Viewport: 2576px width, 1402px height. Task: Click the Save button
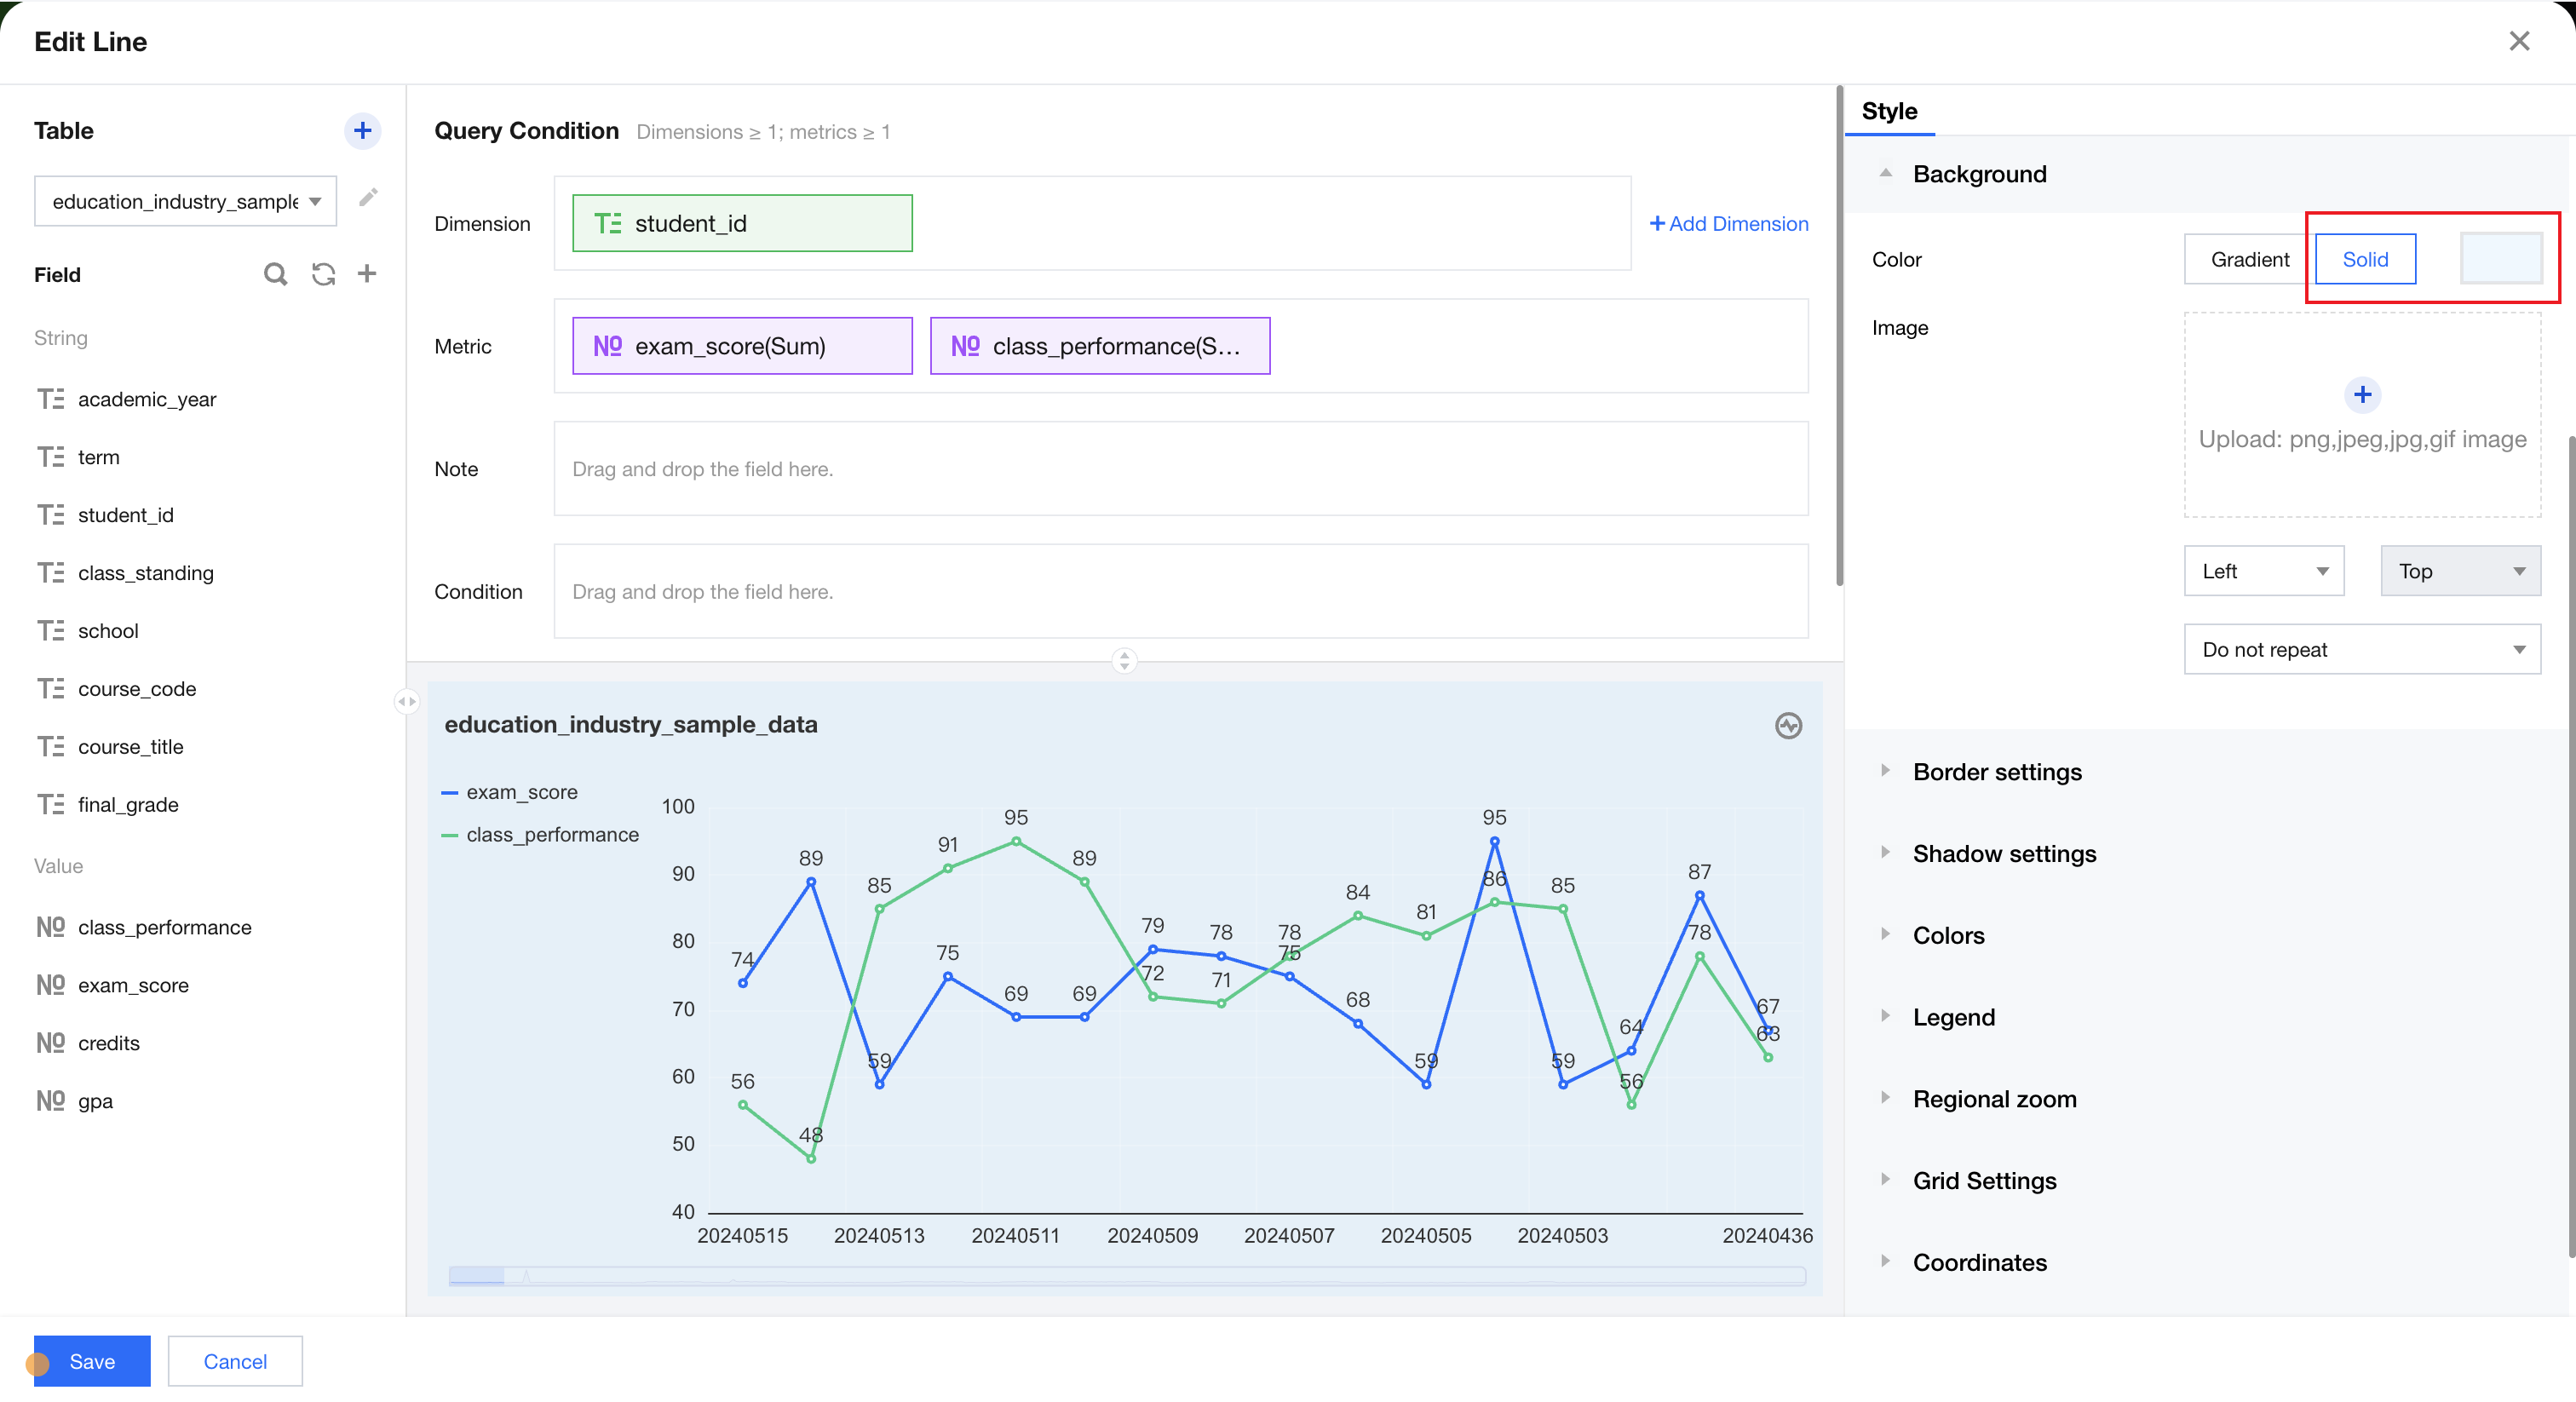(x=92, y=1361)
